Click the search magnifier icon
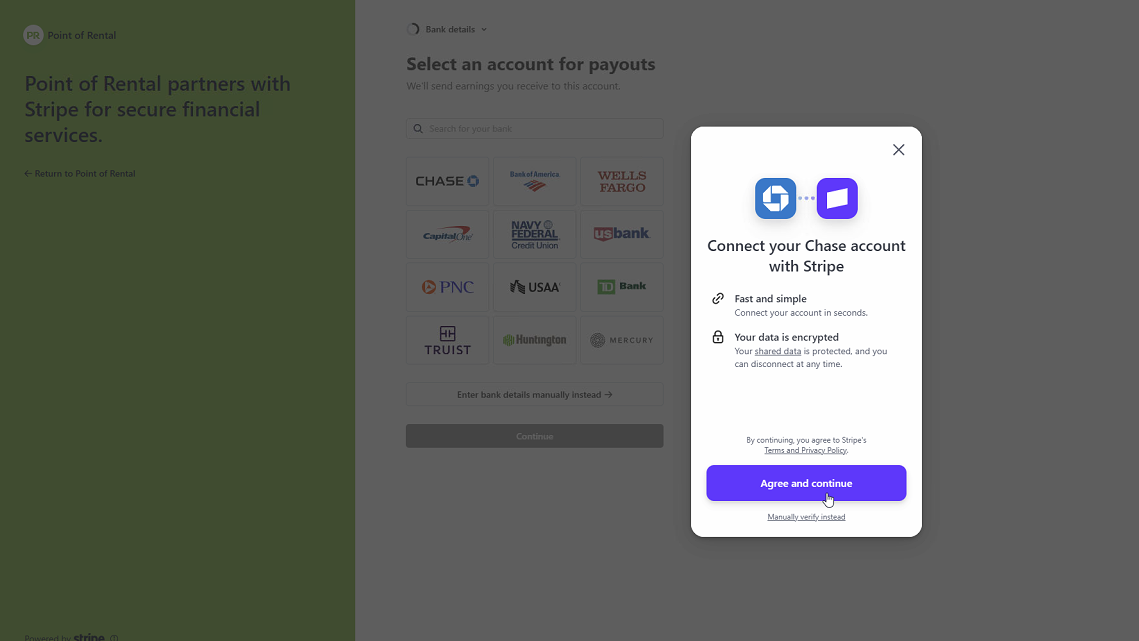The height and width of the screenshot is (641, 1139). 418,129
